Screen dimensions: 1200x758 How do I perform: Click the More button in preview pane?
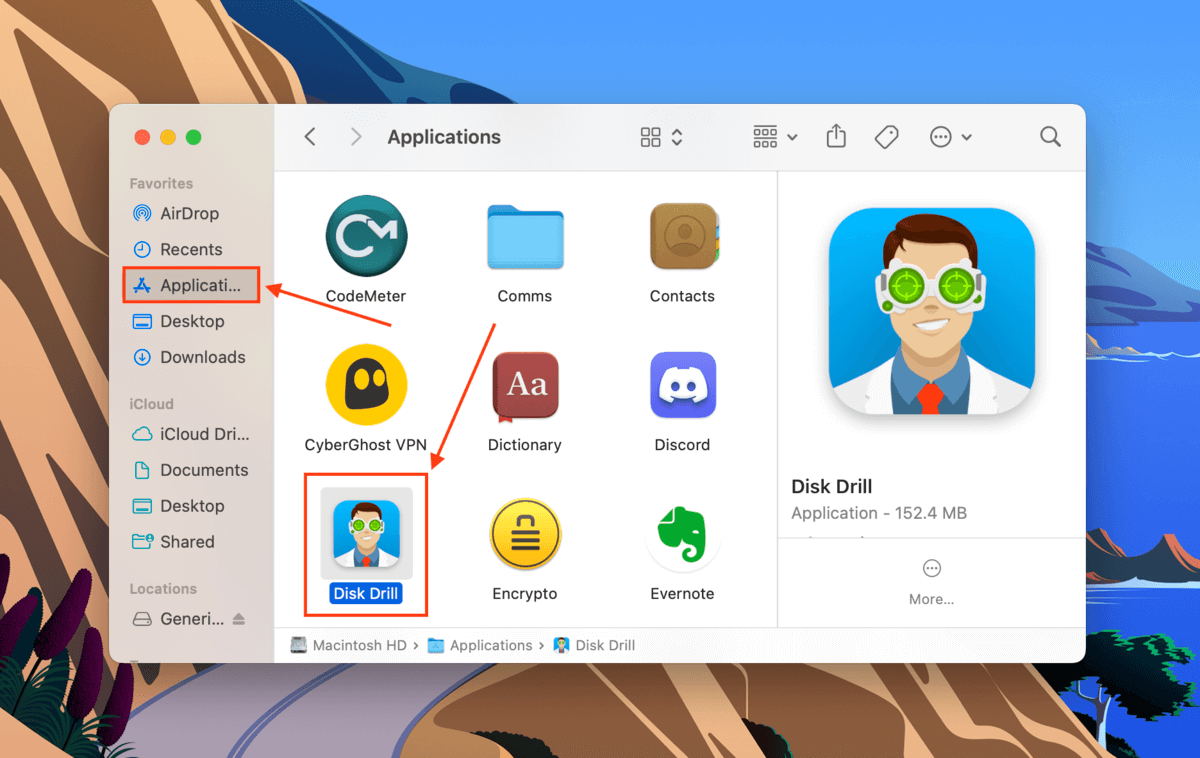(x=932, y=582)
